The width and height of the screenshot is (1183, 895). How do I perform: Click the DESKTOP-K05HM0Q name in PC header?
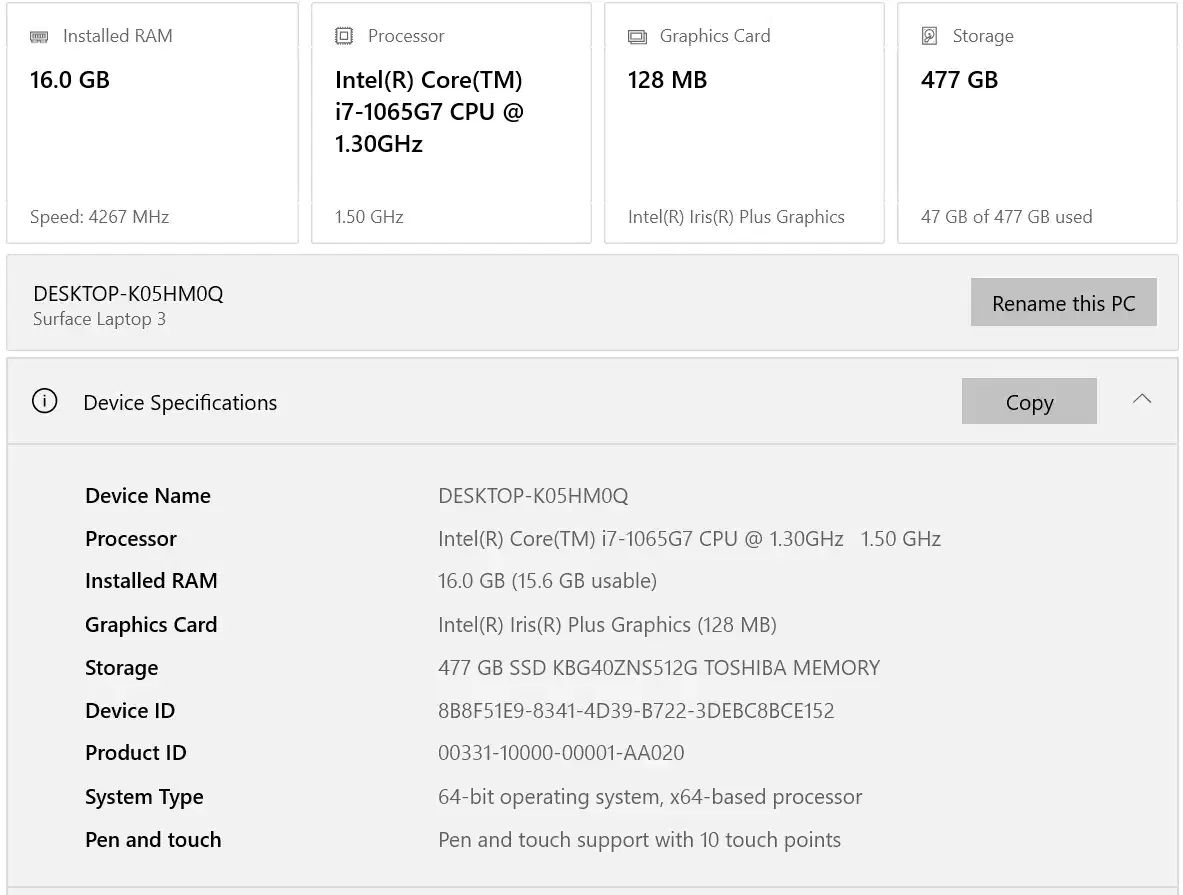coord(128,294)
